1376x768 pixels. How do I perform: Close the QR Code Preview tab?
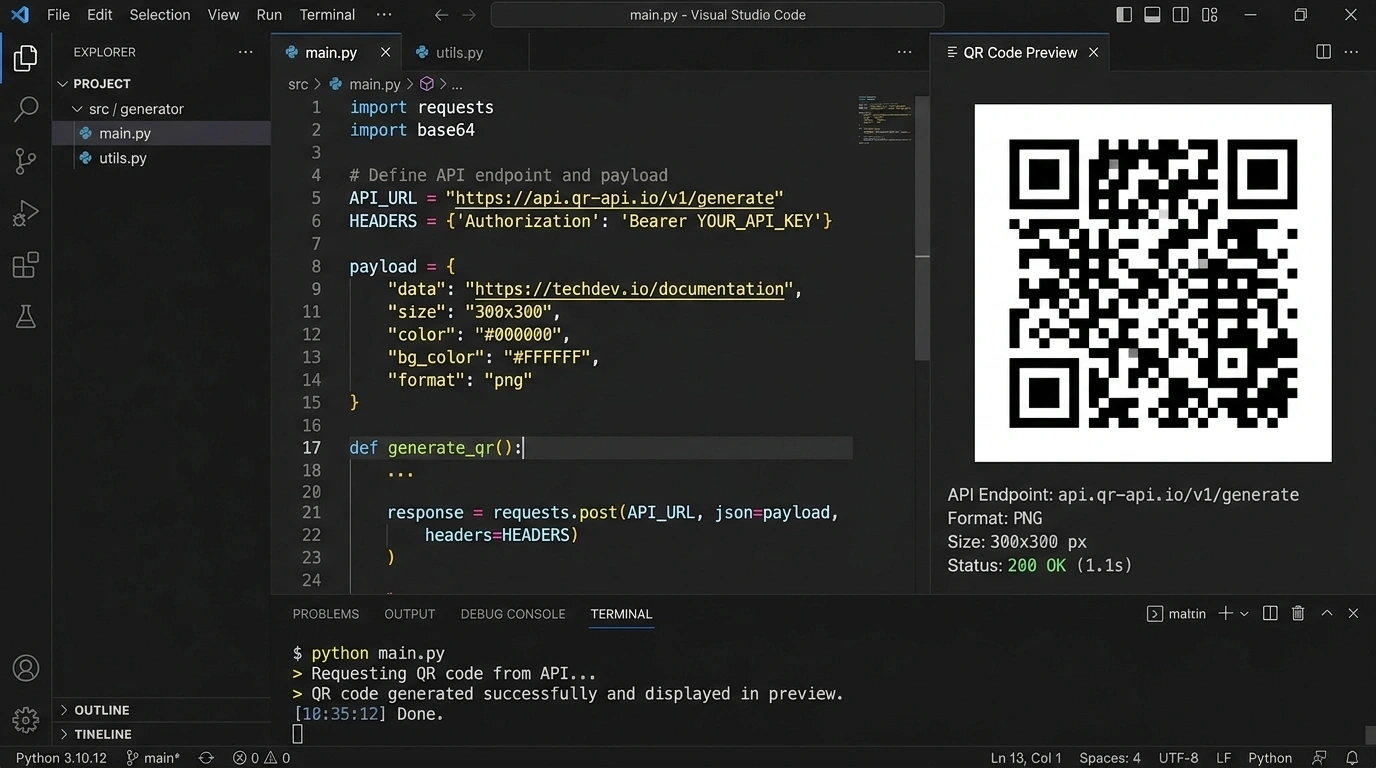[1093, 52]
